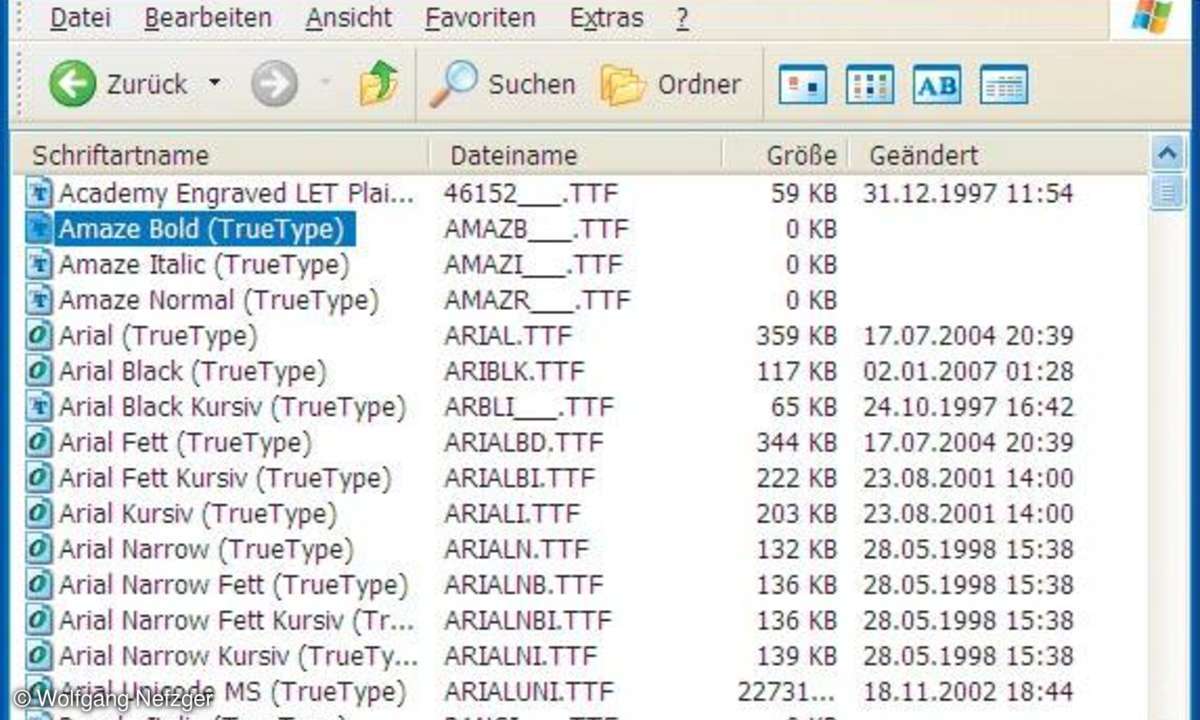Click date 24.10.1997 16:42
Screen dimensions: 1200x720
click(968, 407)
